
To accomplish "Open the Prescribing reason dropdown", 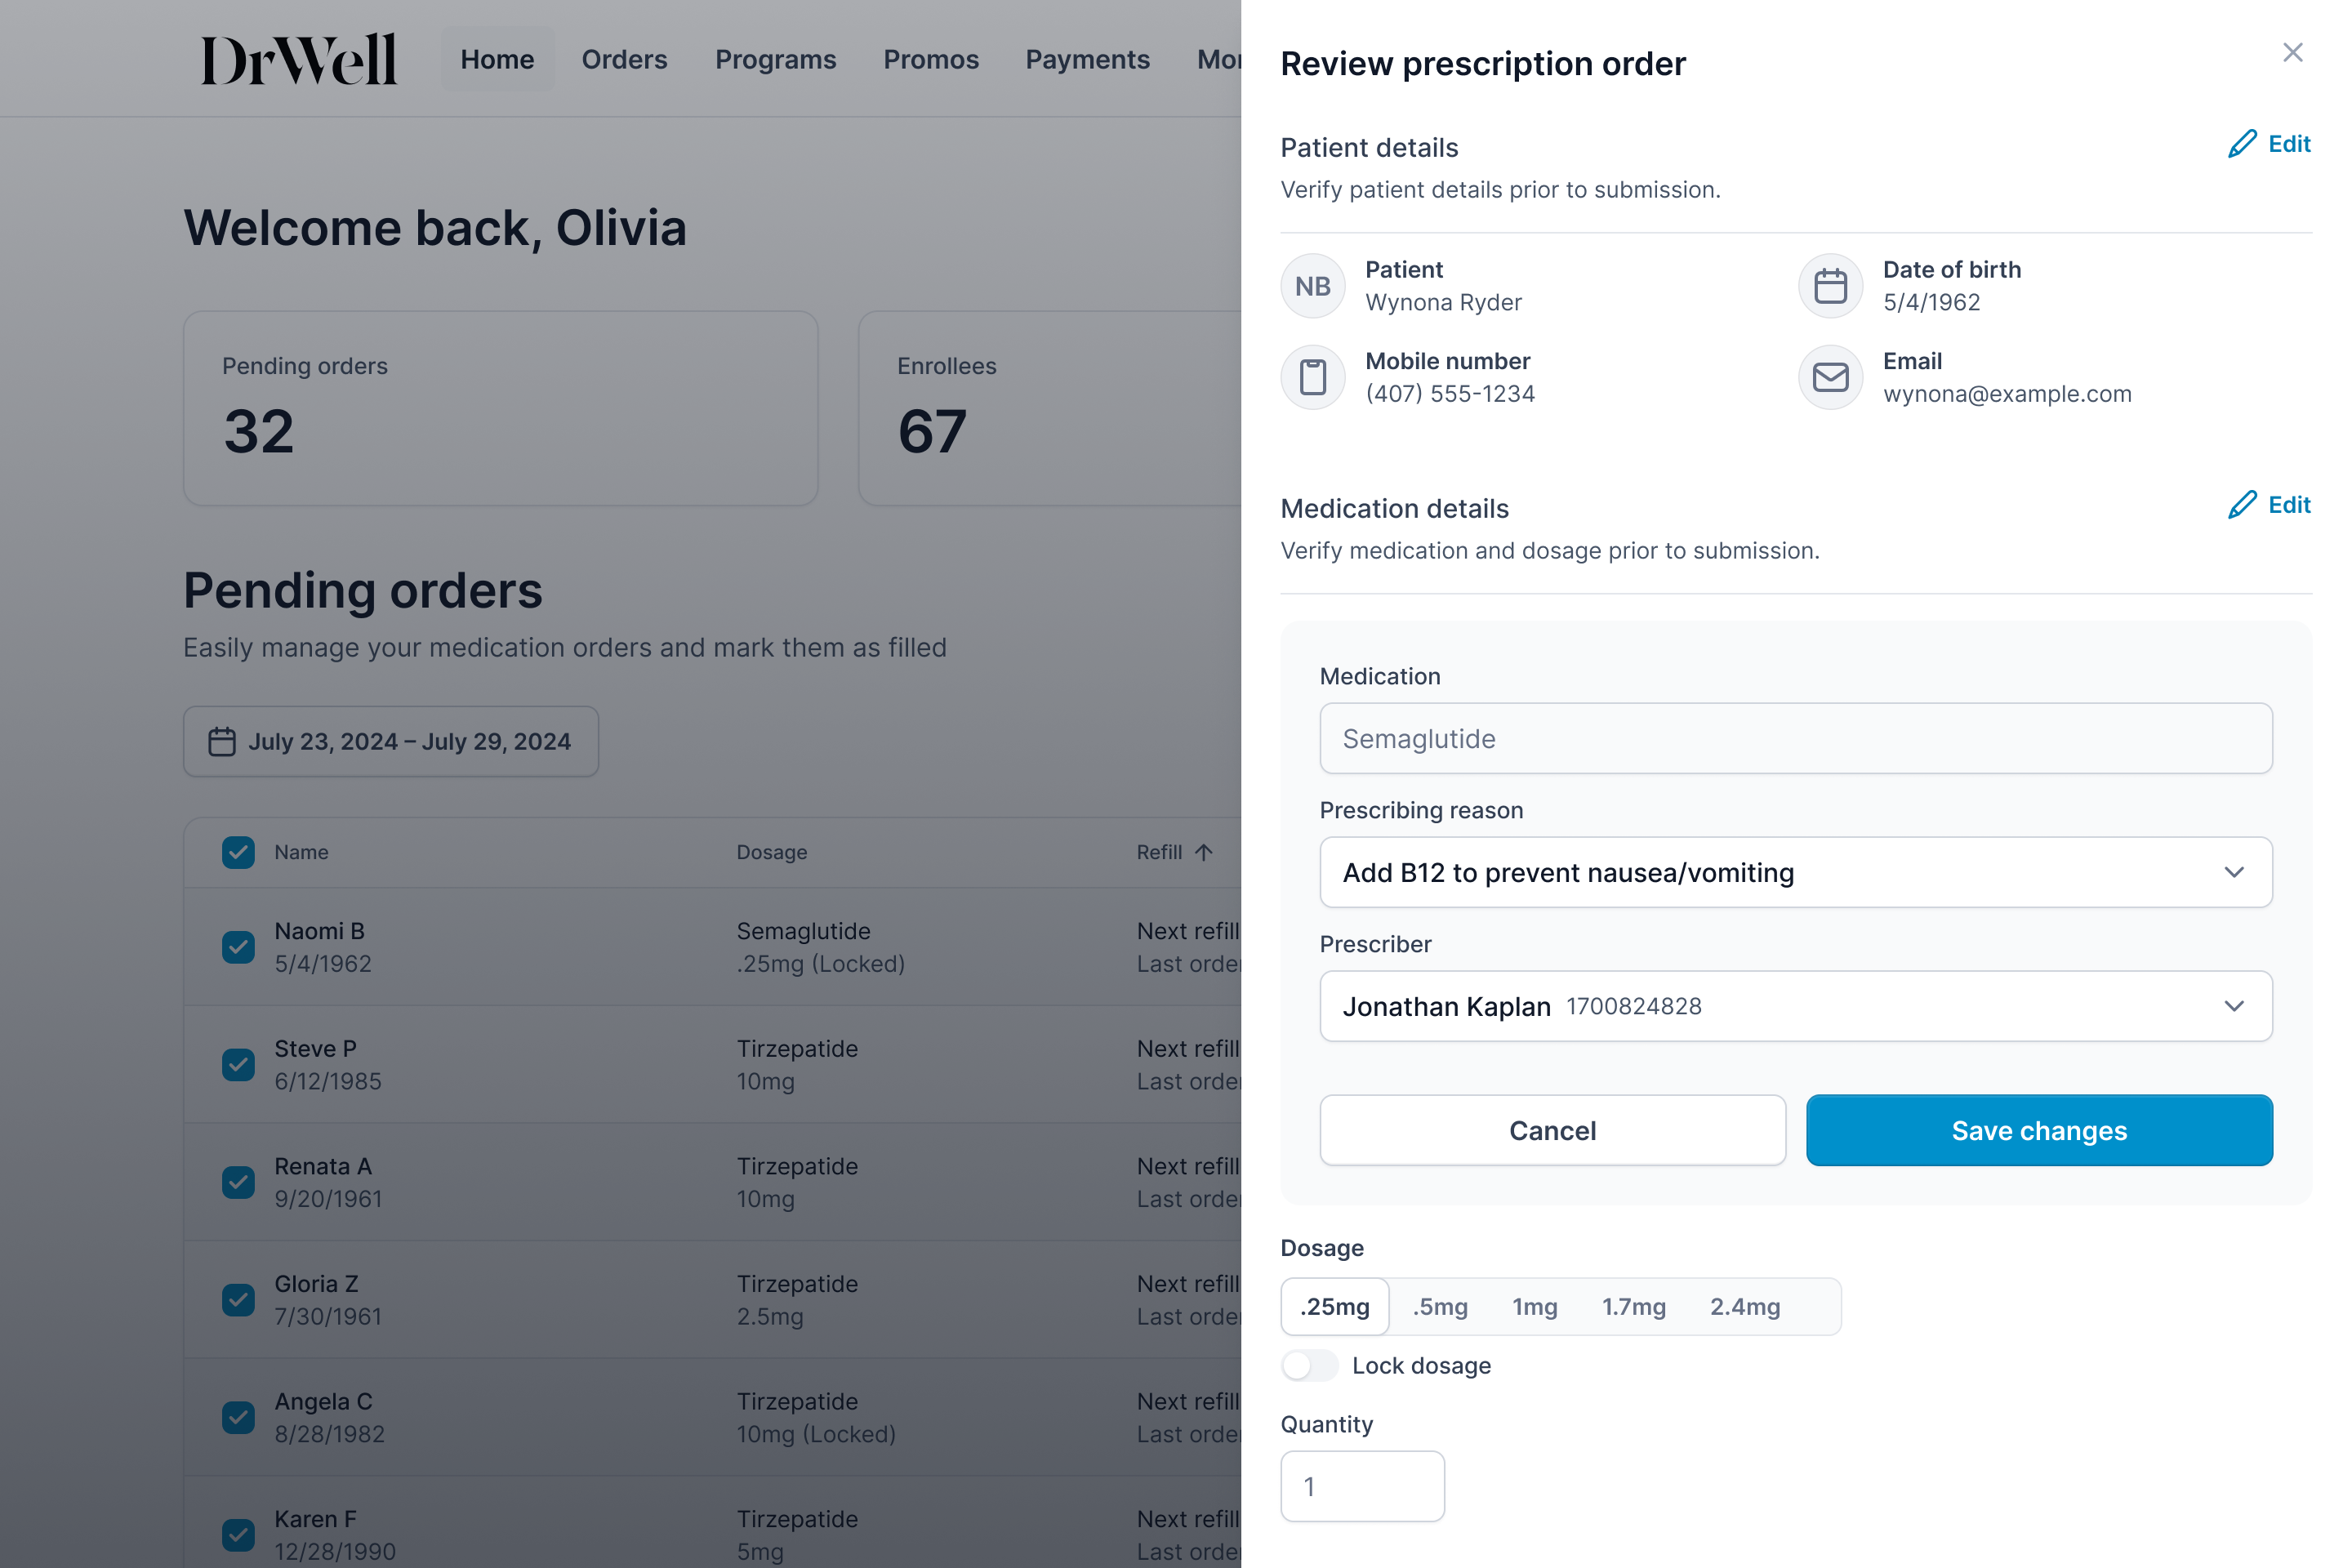I will [1796, 872].
